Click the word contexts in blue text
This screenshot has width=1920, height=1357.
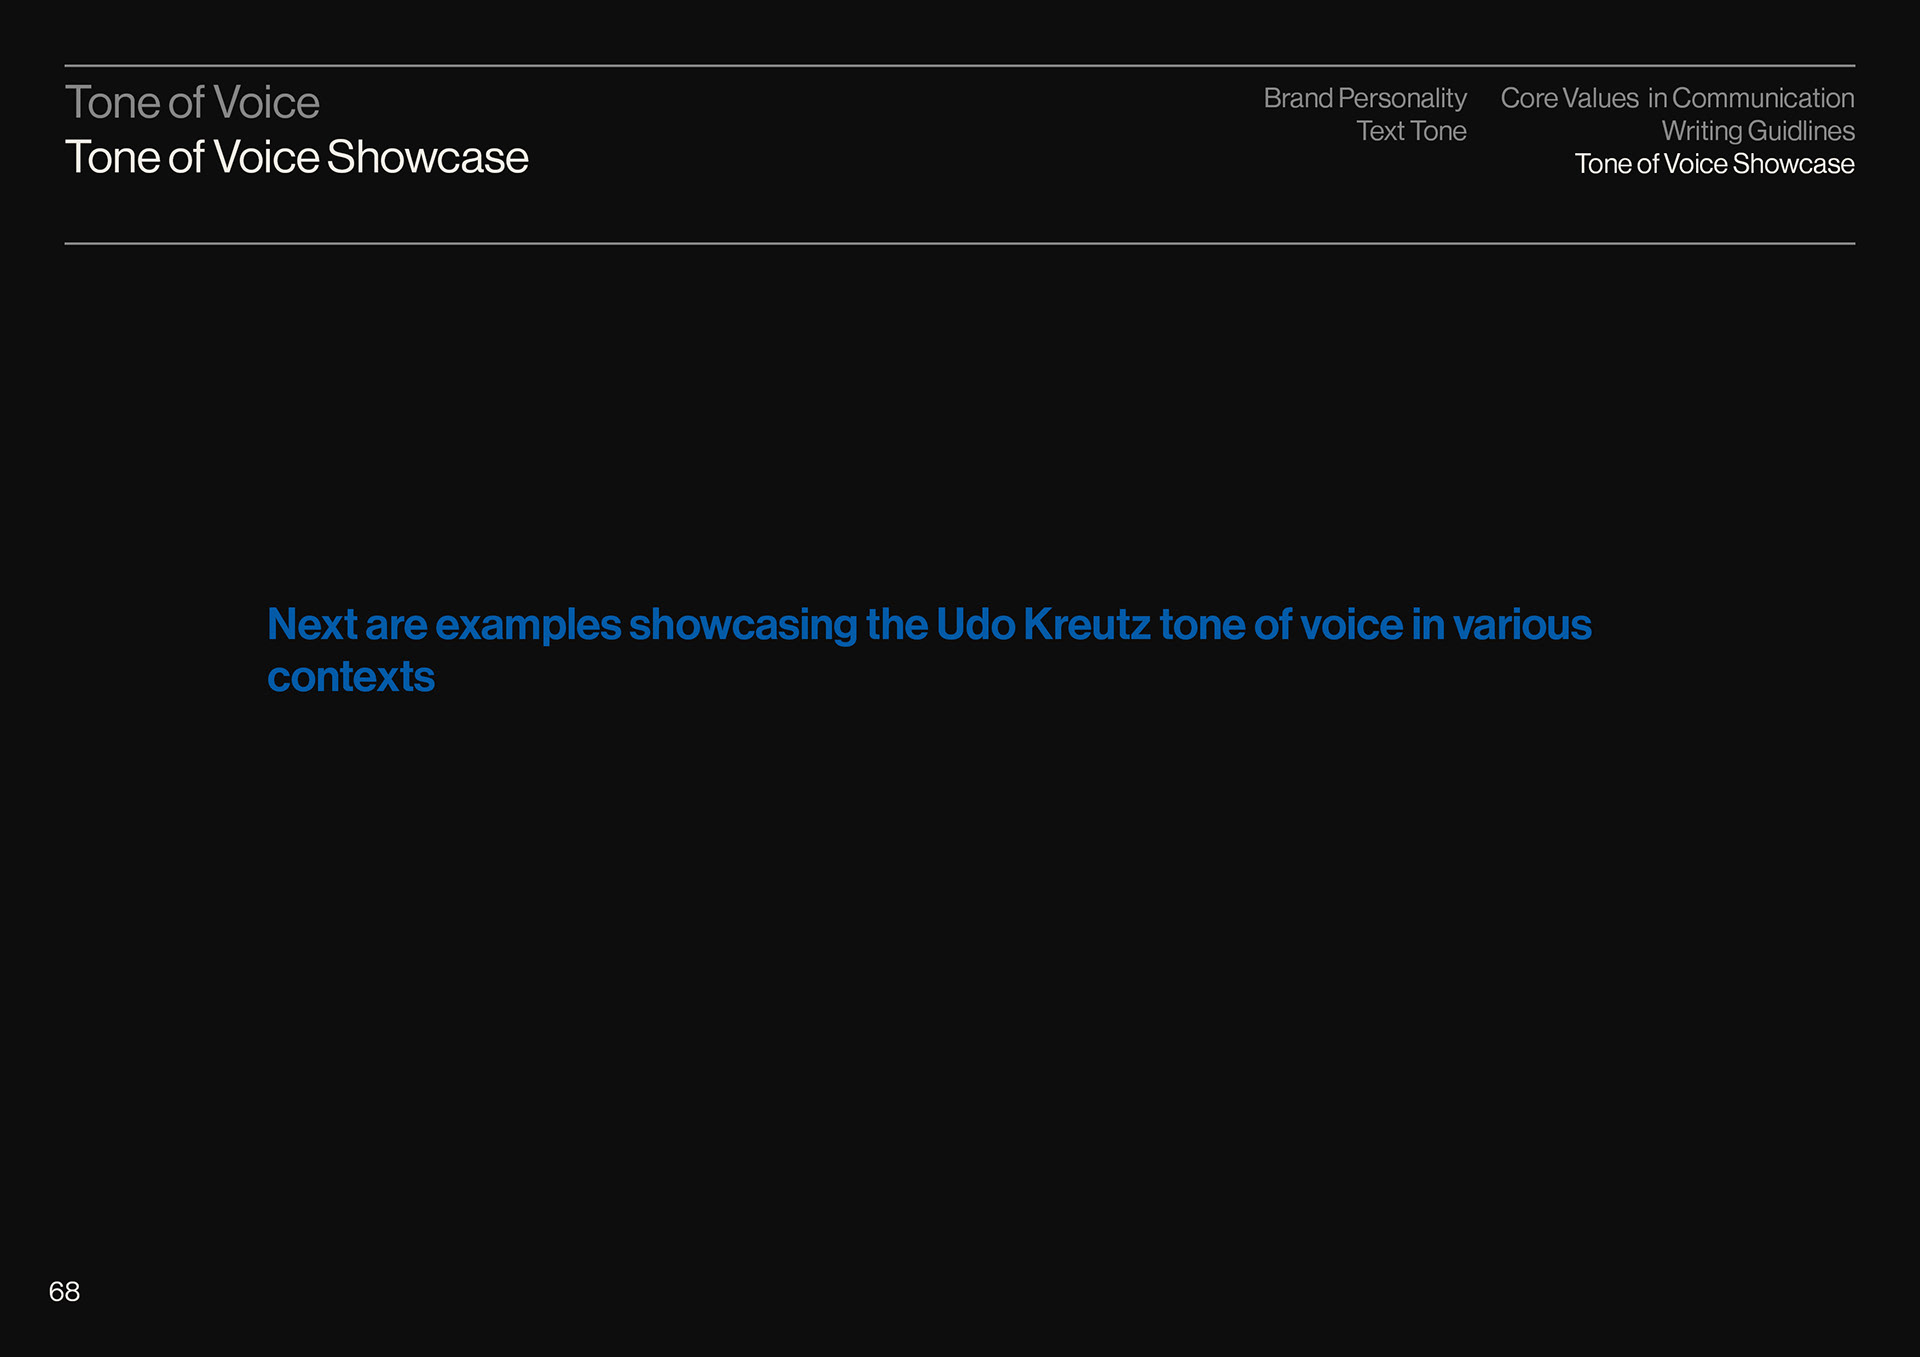(350, 677)
